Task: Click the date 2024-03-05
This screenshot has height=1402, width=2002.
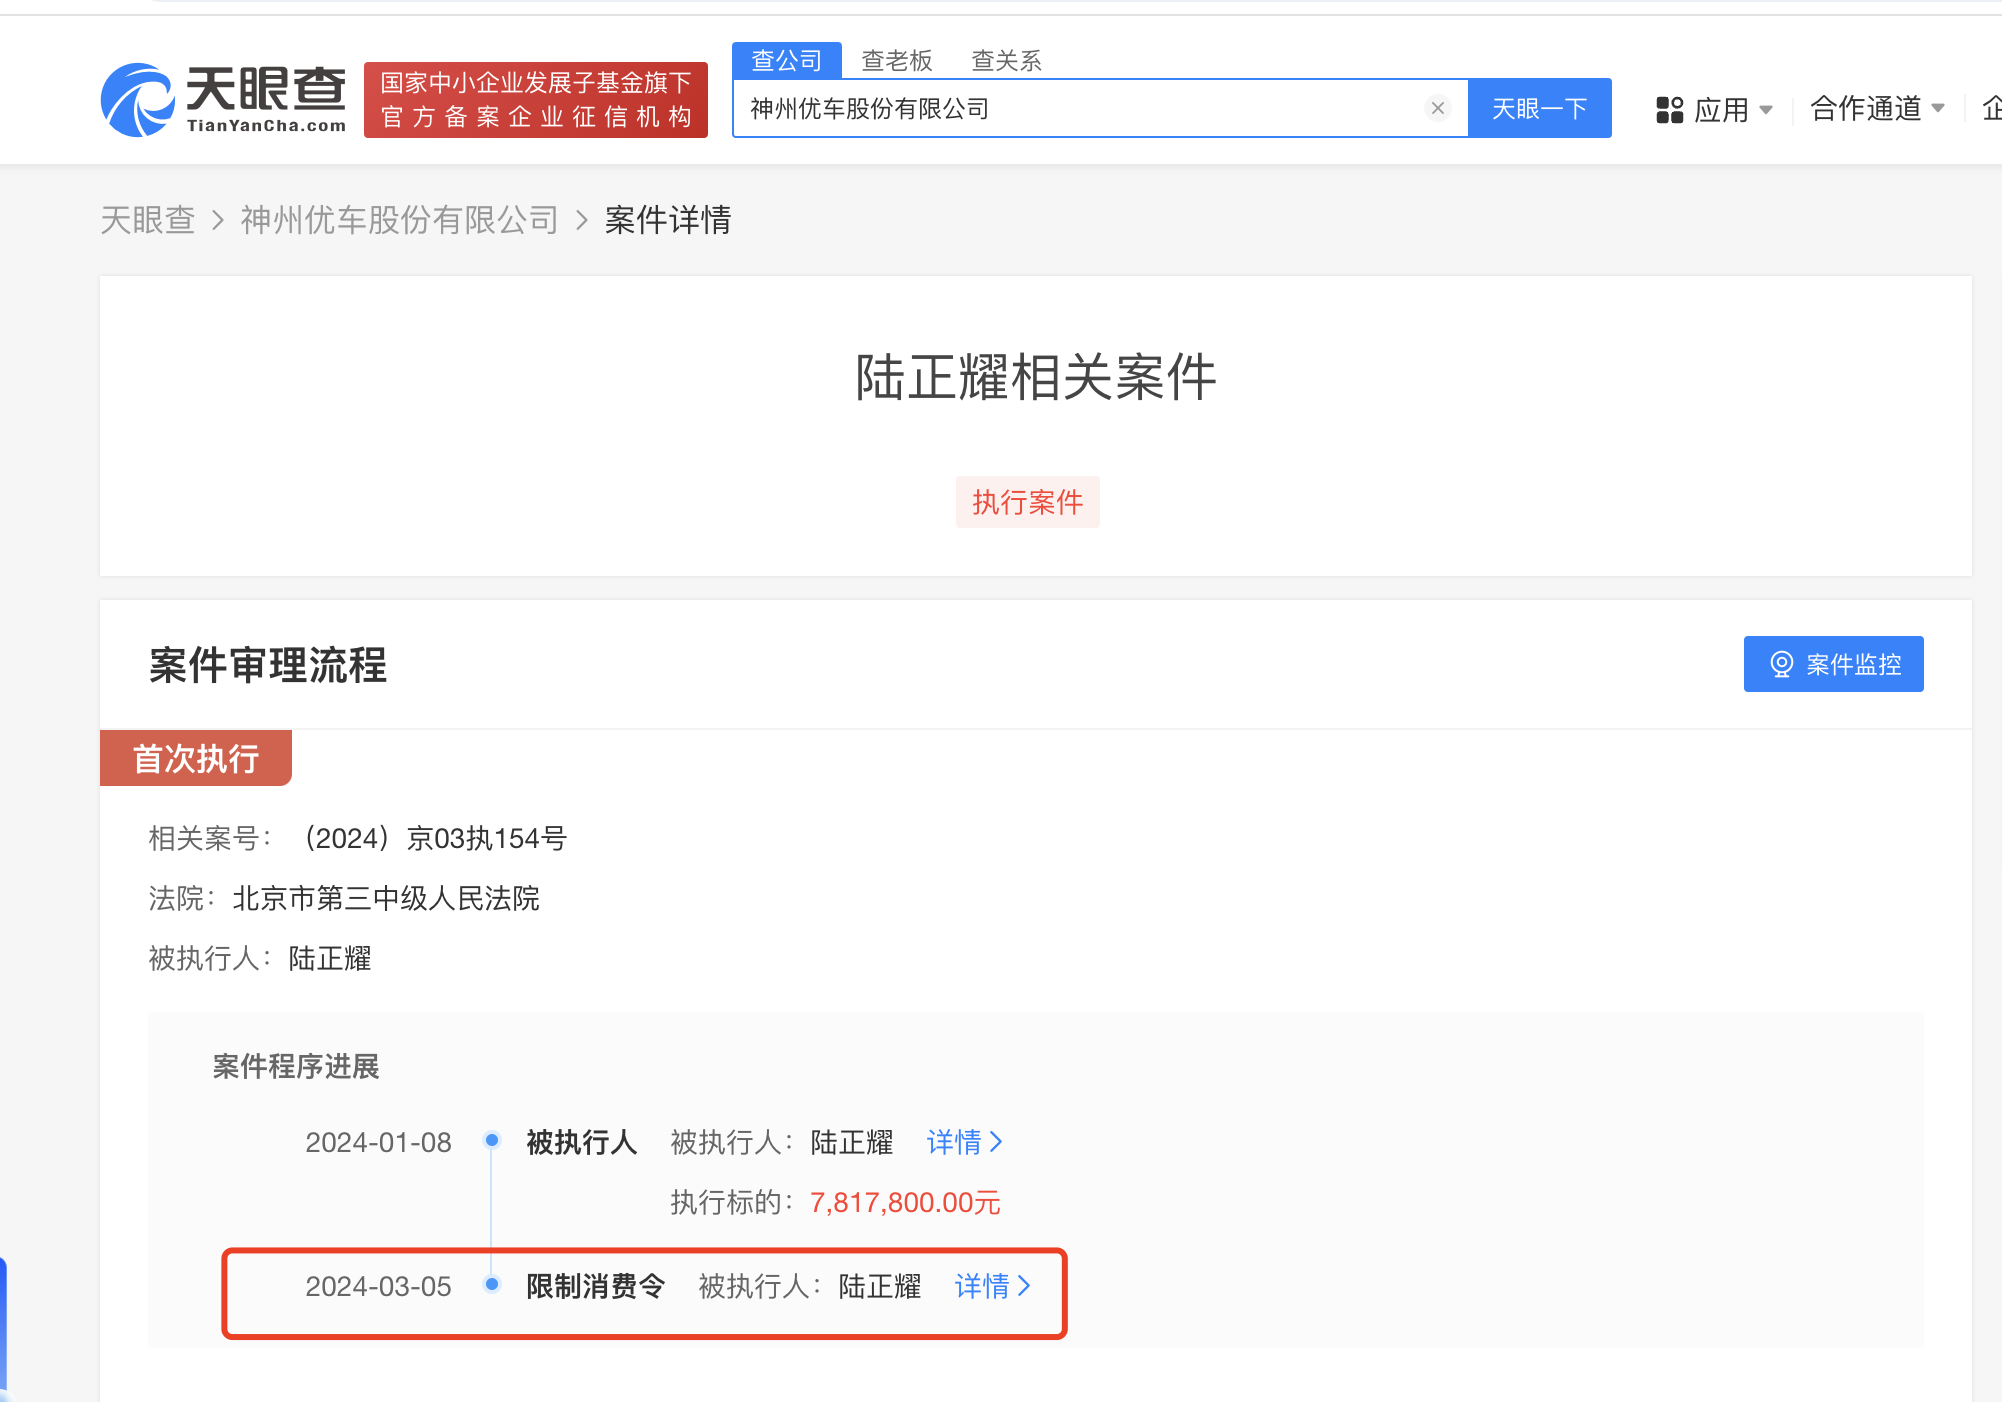Action: 378,1286
